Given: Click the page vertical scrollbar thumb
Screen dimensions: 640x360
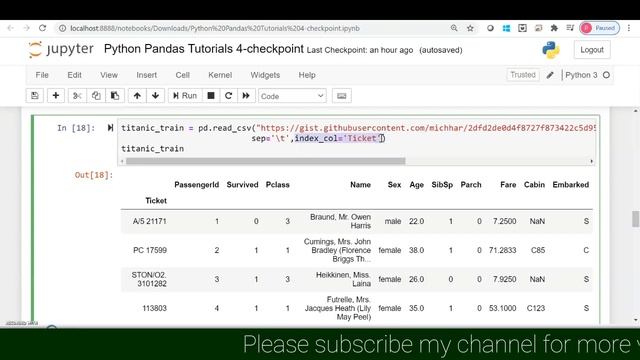Looking at the screenshot, I should click(x=636, y=219).
